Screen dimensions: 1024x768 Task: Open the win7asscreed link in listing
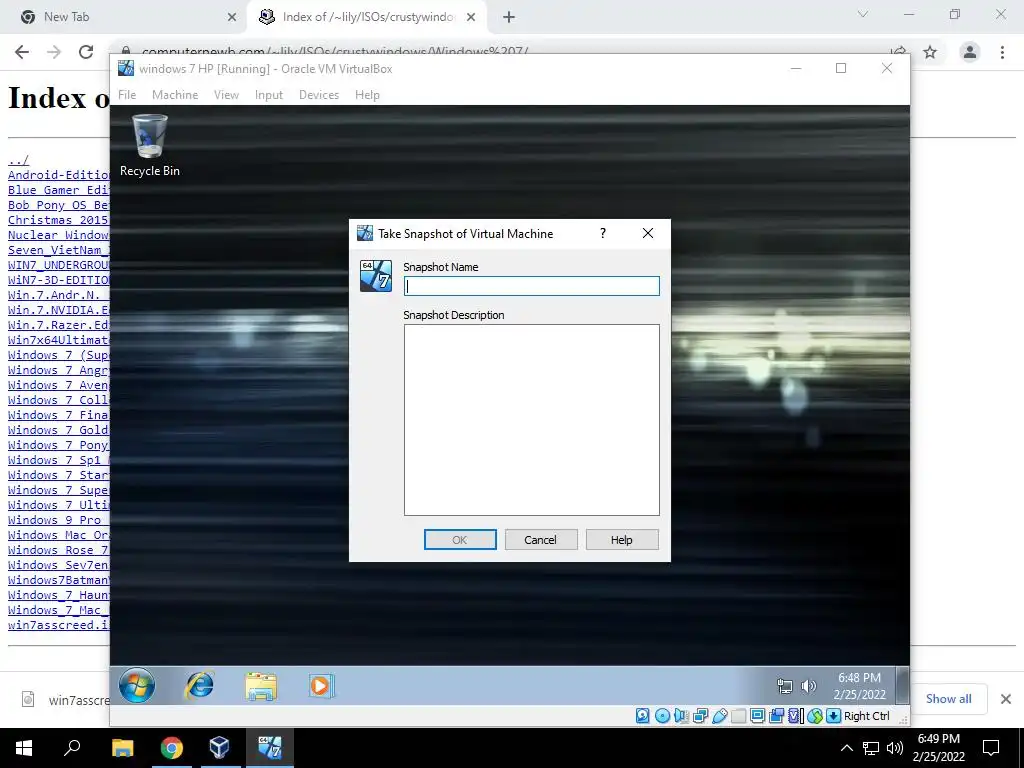(59, 625)
